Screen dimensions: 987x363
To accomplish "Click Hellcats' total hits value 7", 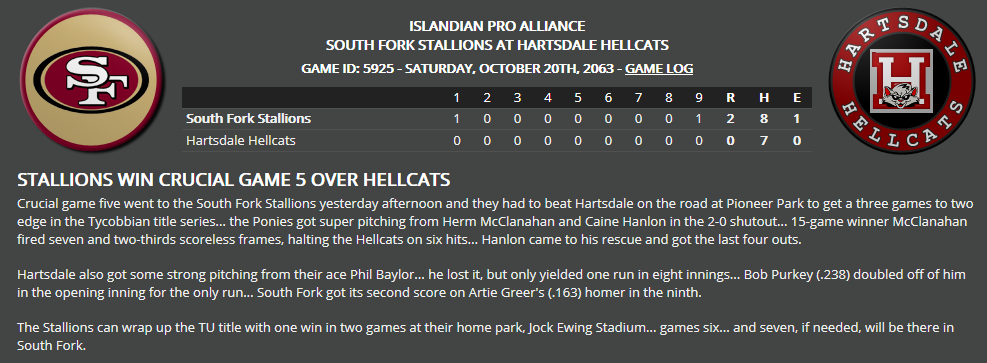I will coord(764,140).
